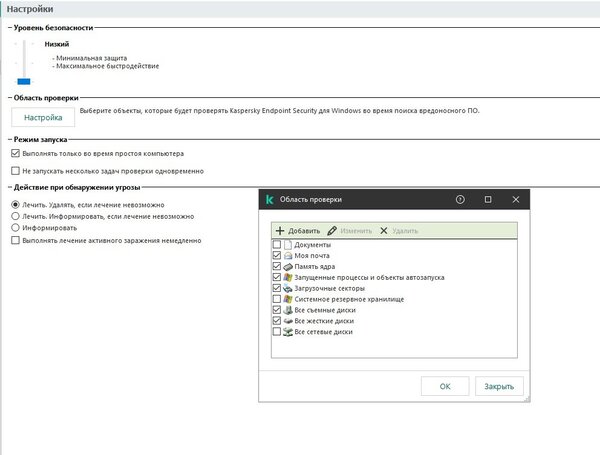Collapse Действие при обнаружении угрозы section
The width and height of the screenshot is (600, 455).
click(x=10, y=188)
